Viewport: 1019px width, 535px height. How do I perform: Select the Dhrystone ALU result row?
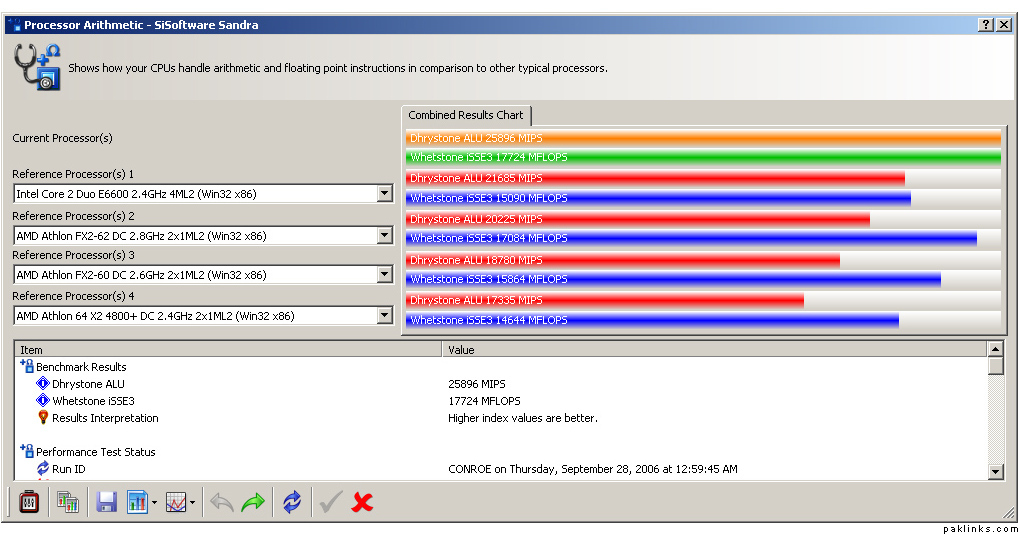88,384
